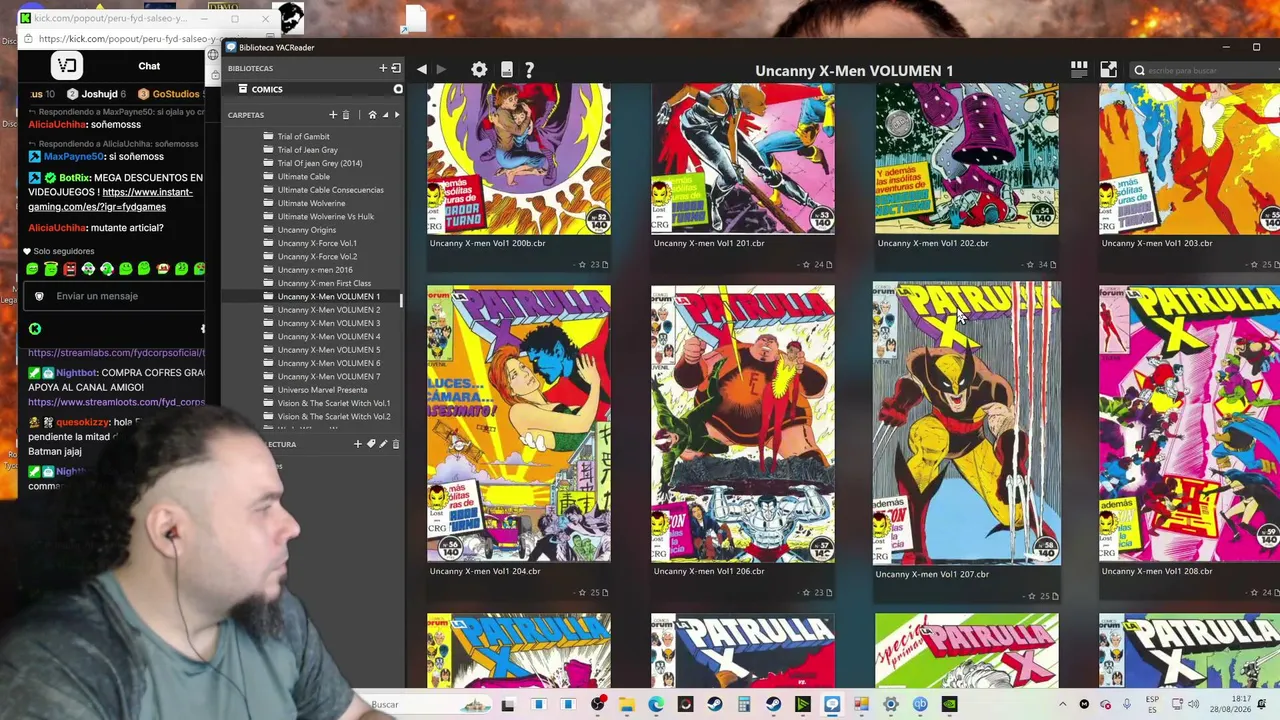Go forward with the YACReader forward arrow
Screen dimensions: 1280x720
pyautogui.click(x=442, y=69)
